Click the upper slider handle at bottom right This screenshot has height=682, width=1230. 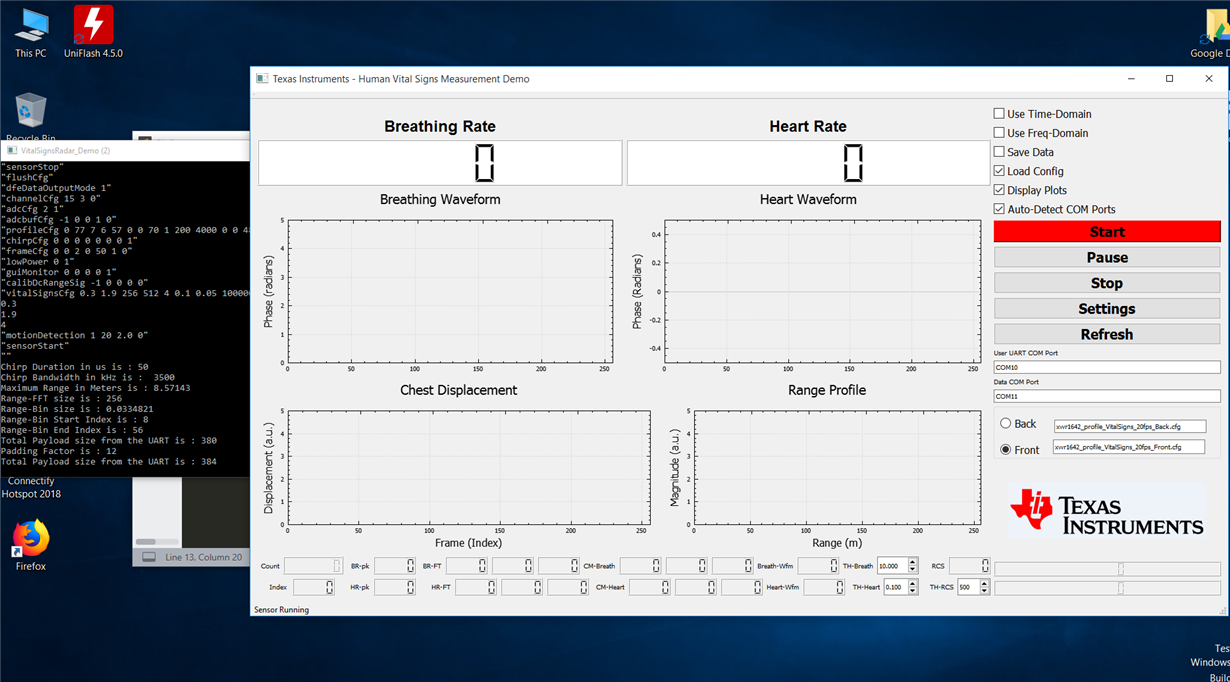click(1121, 569)
